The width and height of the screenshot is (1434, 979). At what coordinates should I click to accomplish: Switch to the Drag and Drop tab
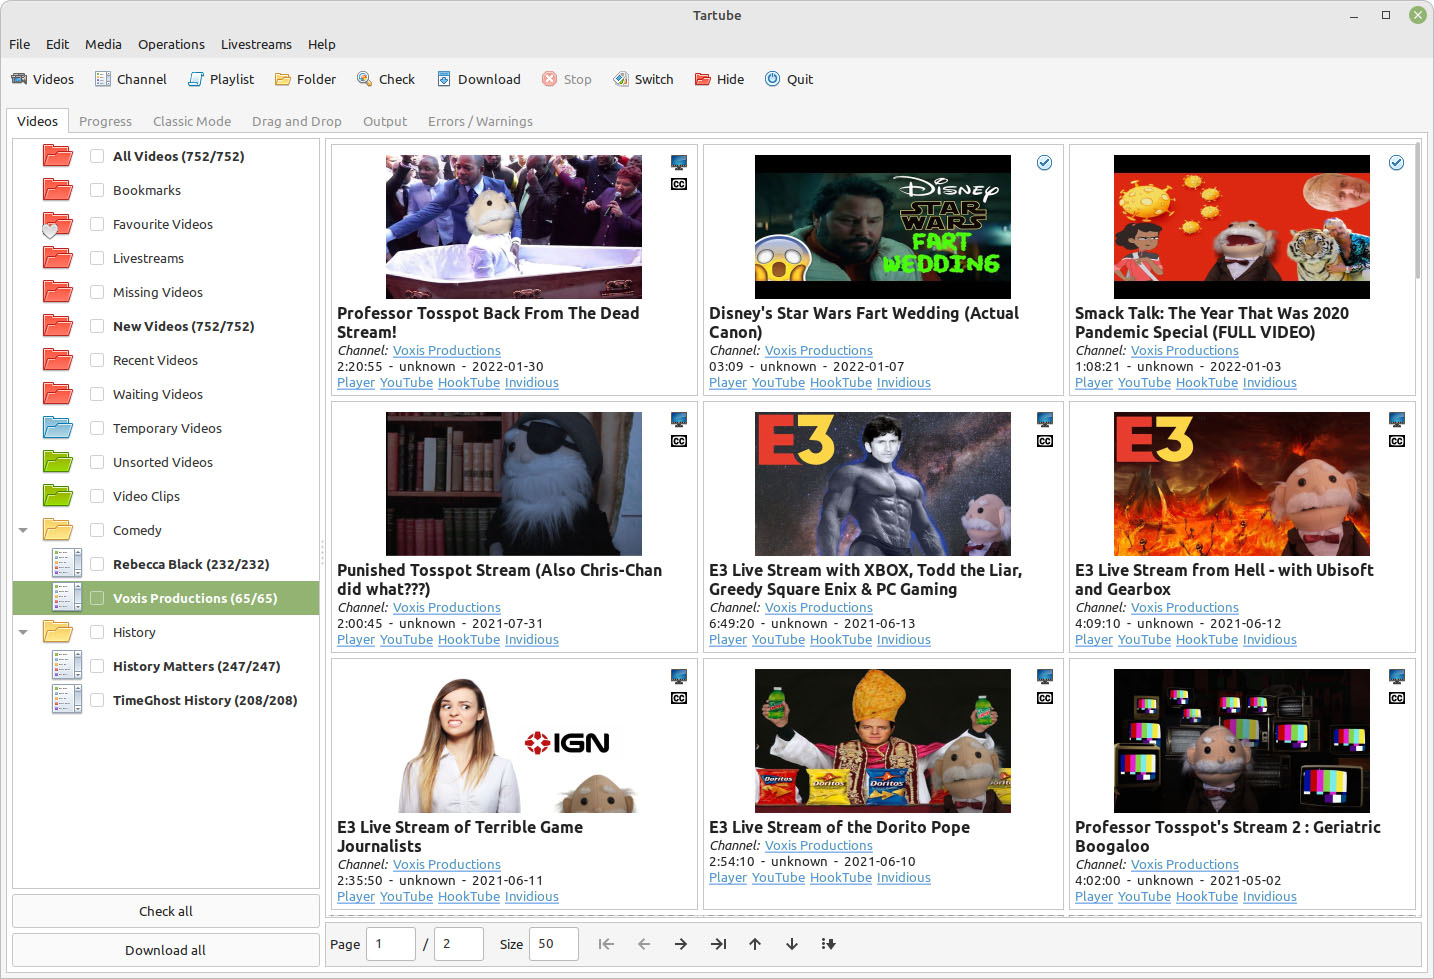coord(297,121)
